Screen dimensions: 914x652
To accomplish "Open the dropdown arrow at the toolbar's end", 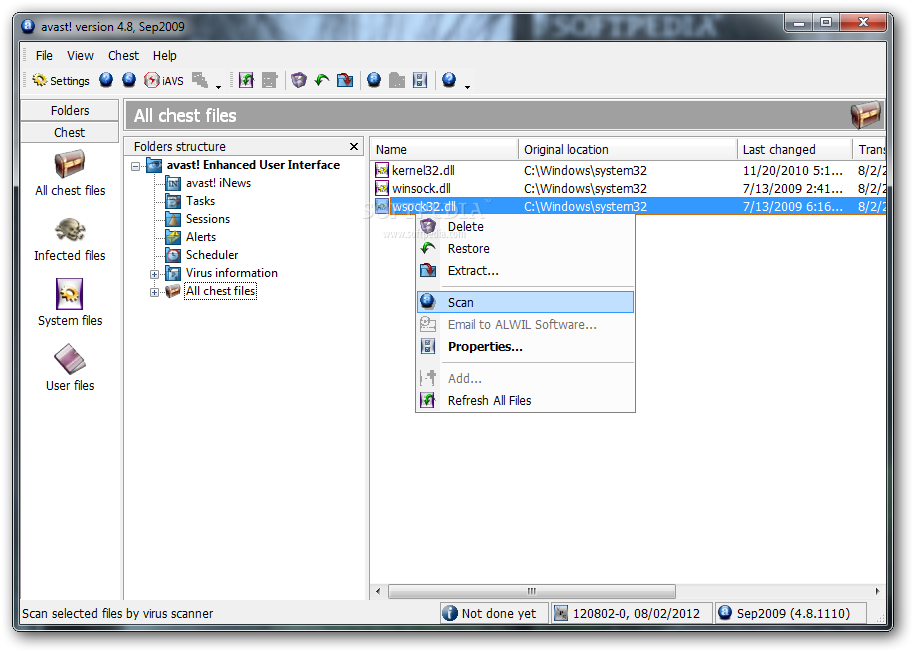I will pyautogui.click(x=467, y=86).
